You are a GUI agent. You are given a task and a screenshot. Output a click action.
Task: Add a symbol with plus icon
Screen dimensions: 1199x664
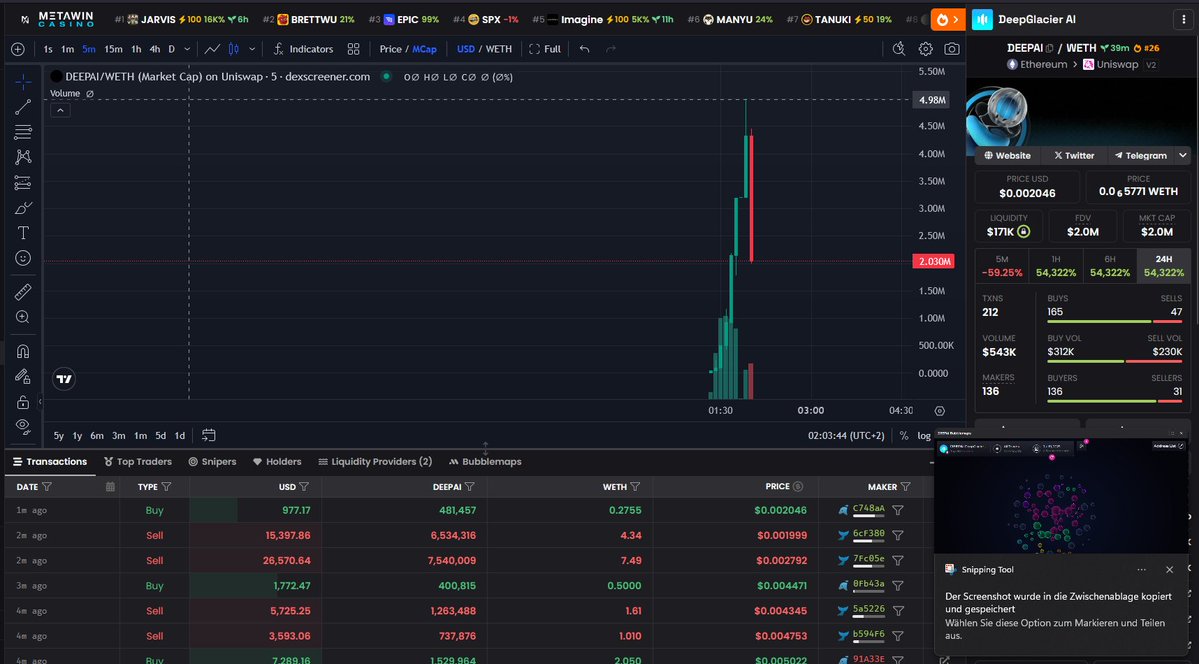pos(18,49)
